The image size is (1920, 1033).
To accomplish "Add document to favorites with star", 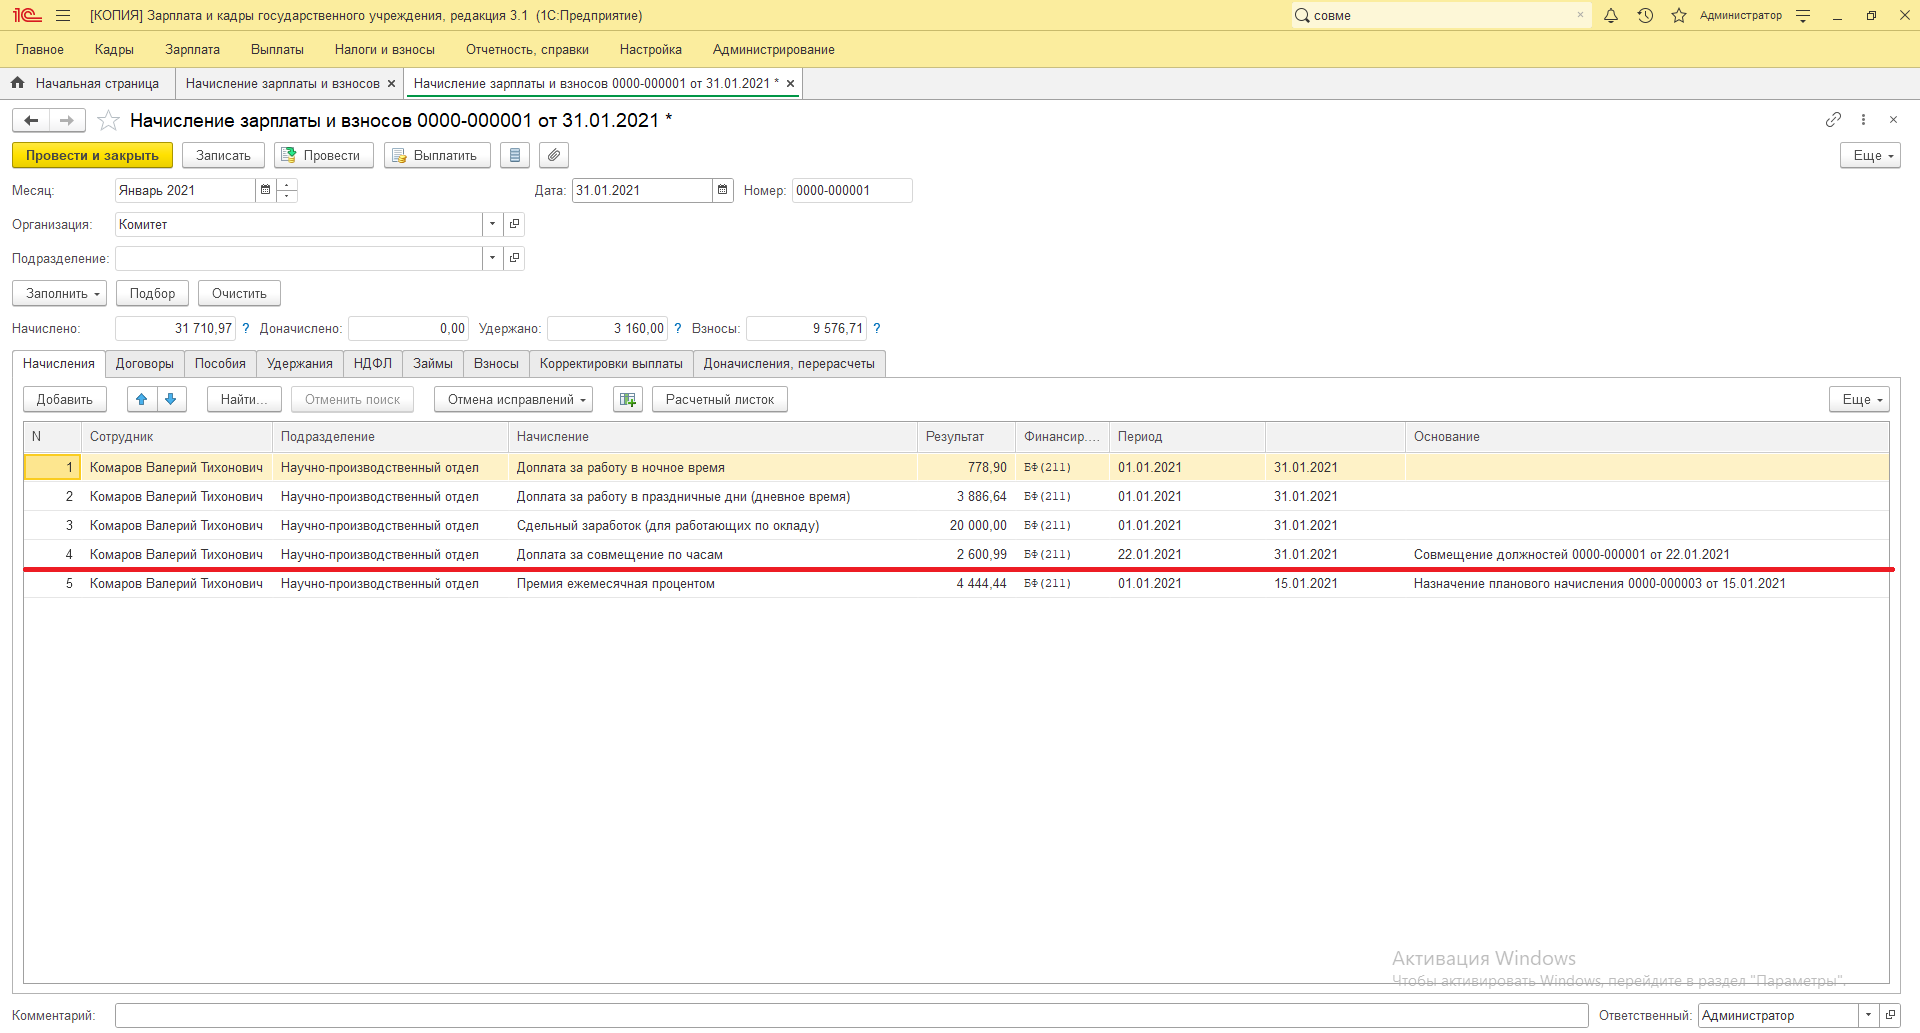I will coord(108,121).
